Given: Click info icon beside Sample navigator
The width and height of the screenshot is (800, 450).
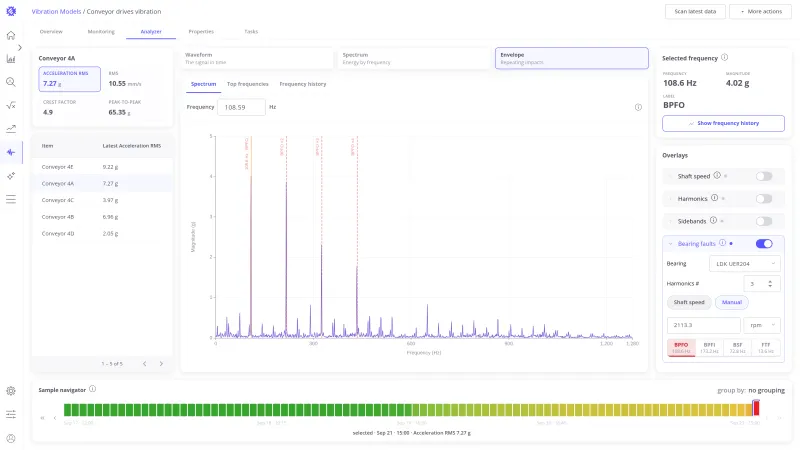Looking at the screenshot, I should [x=92, y=389].
